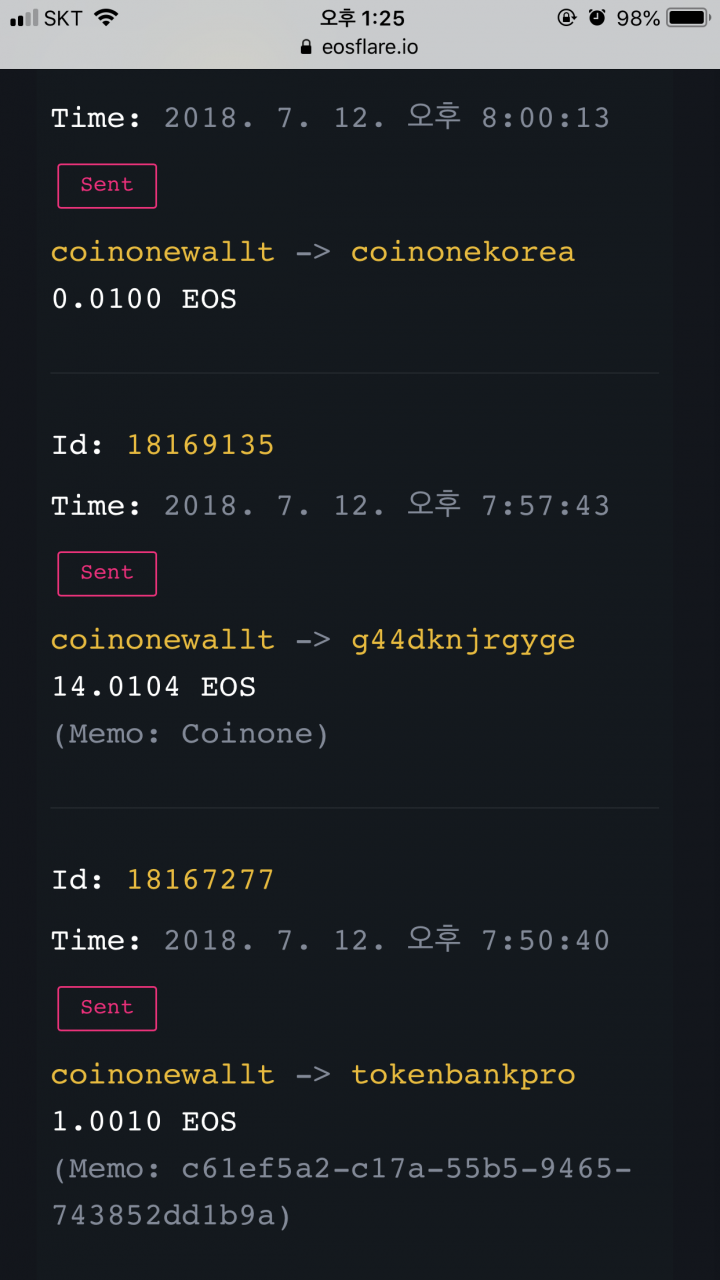The width and height of the screenshot is (720, 1280).
Task: Open recipient account tokenbankpro
Action: click(x=463, y=1075)
